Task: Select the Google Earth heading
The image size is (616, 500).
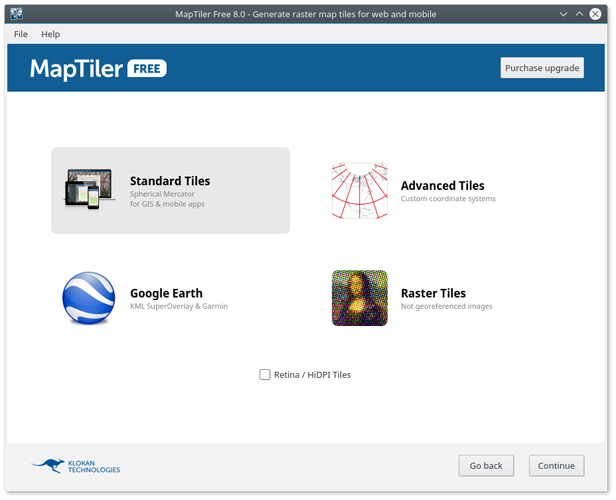Action: click(x=166, y=293)
